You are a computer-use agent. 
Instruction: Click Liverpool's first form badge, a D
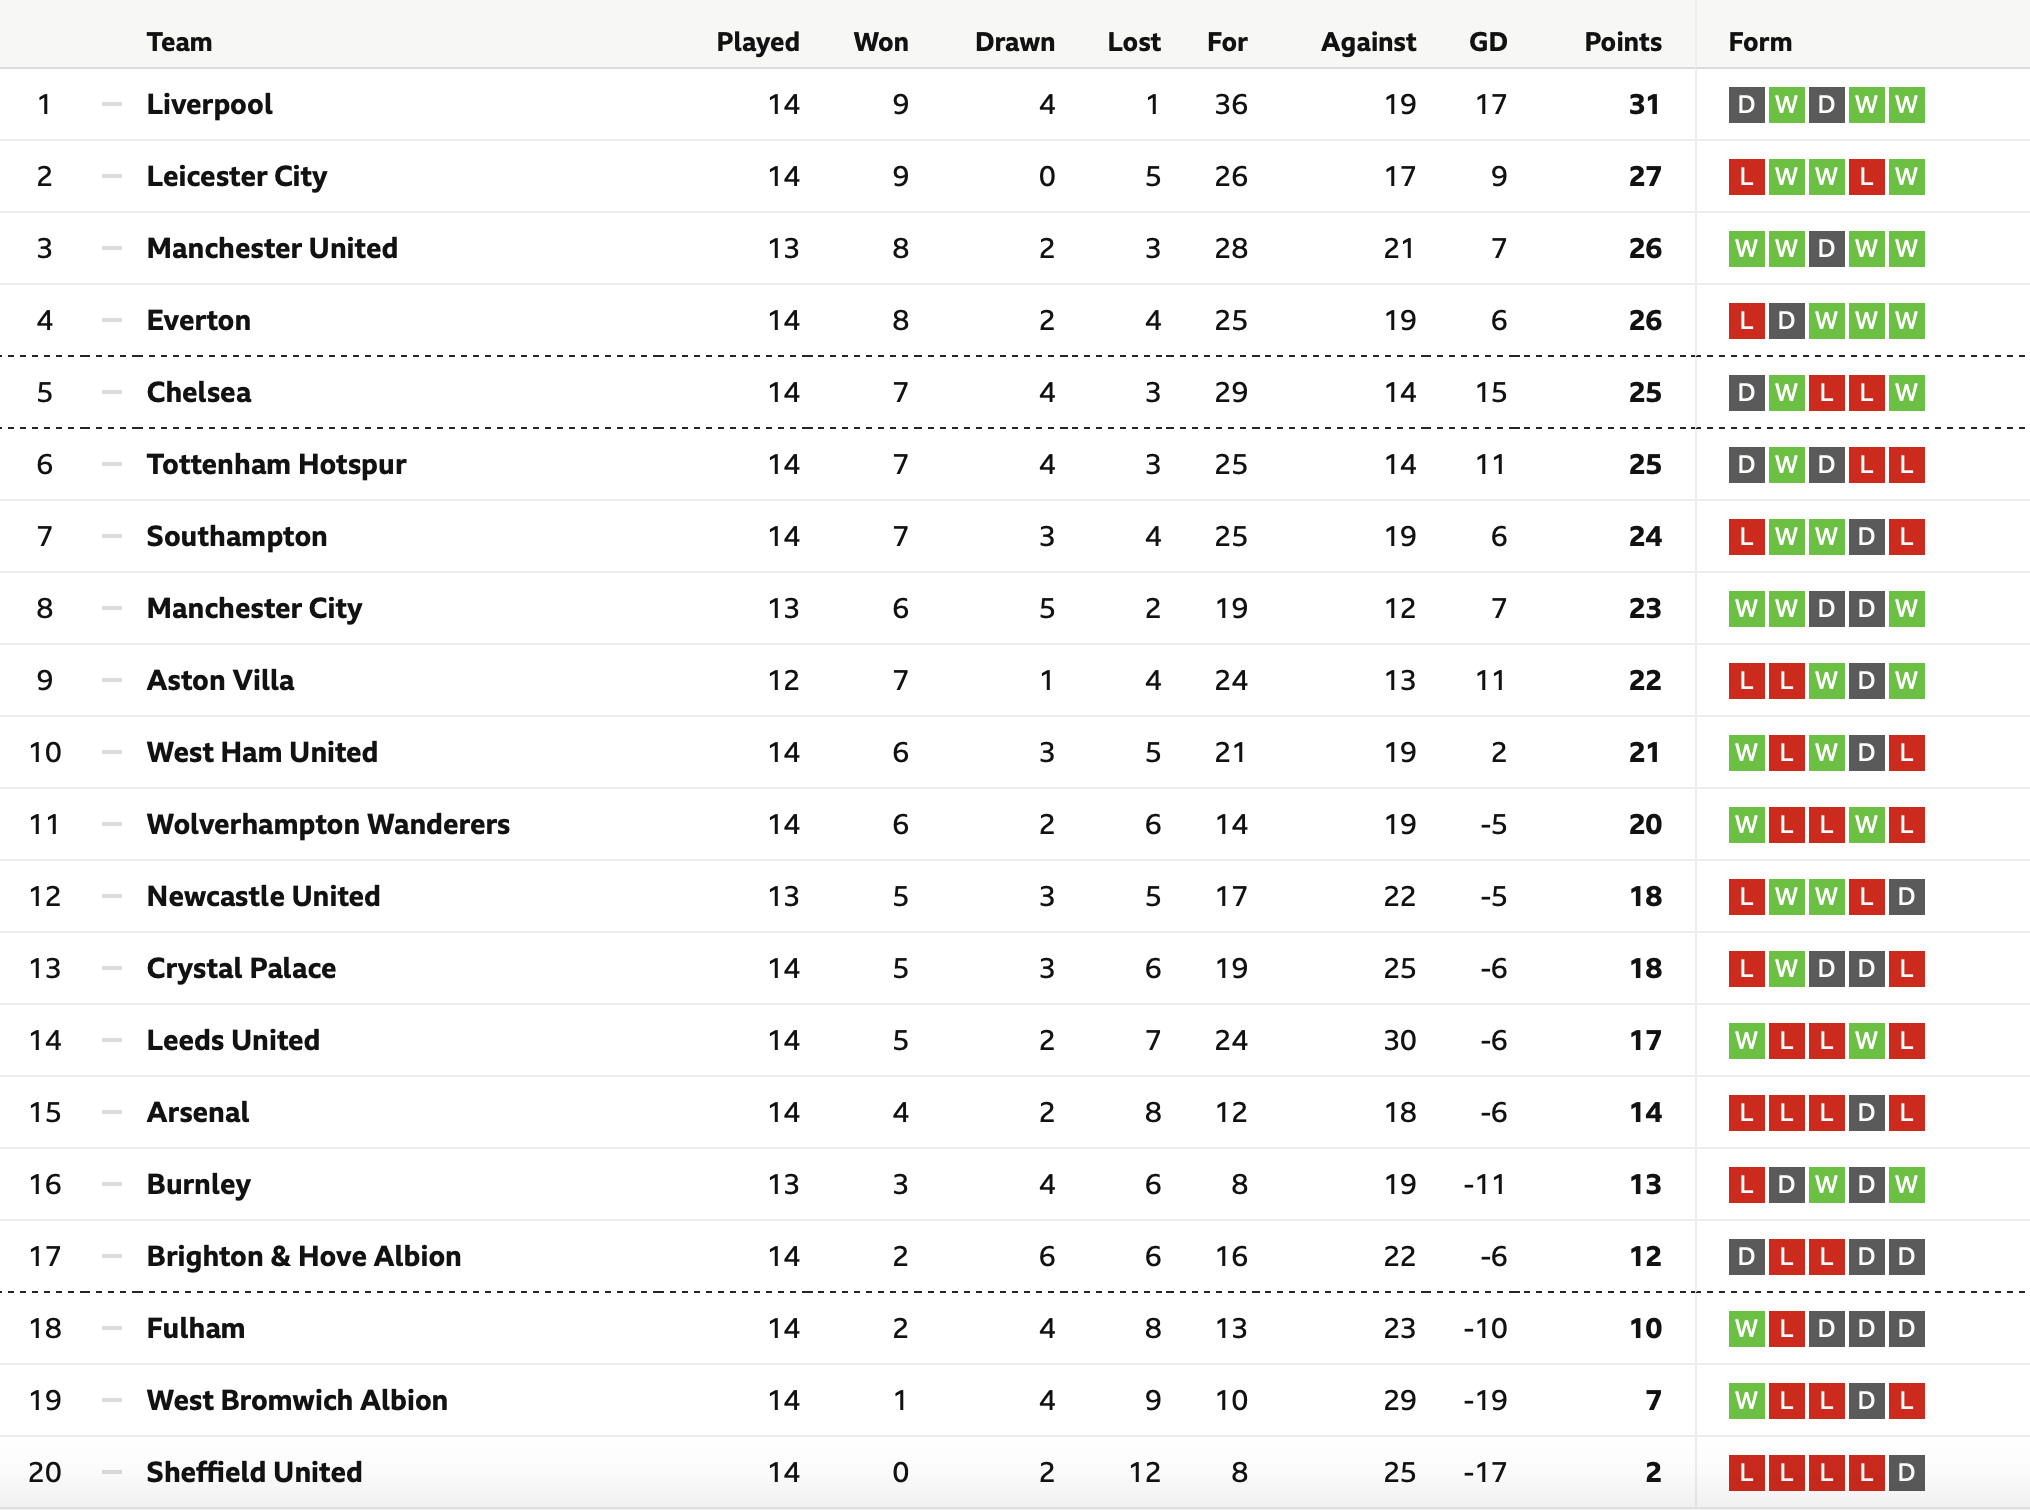pyautogui.click(x=1746, y=105)
